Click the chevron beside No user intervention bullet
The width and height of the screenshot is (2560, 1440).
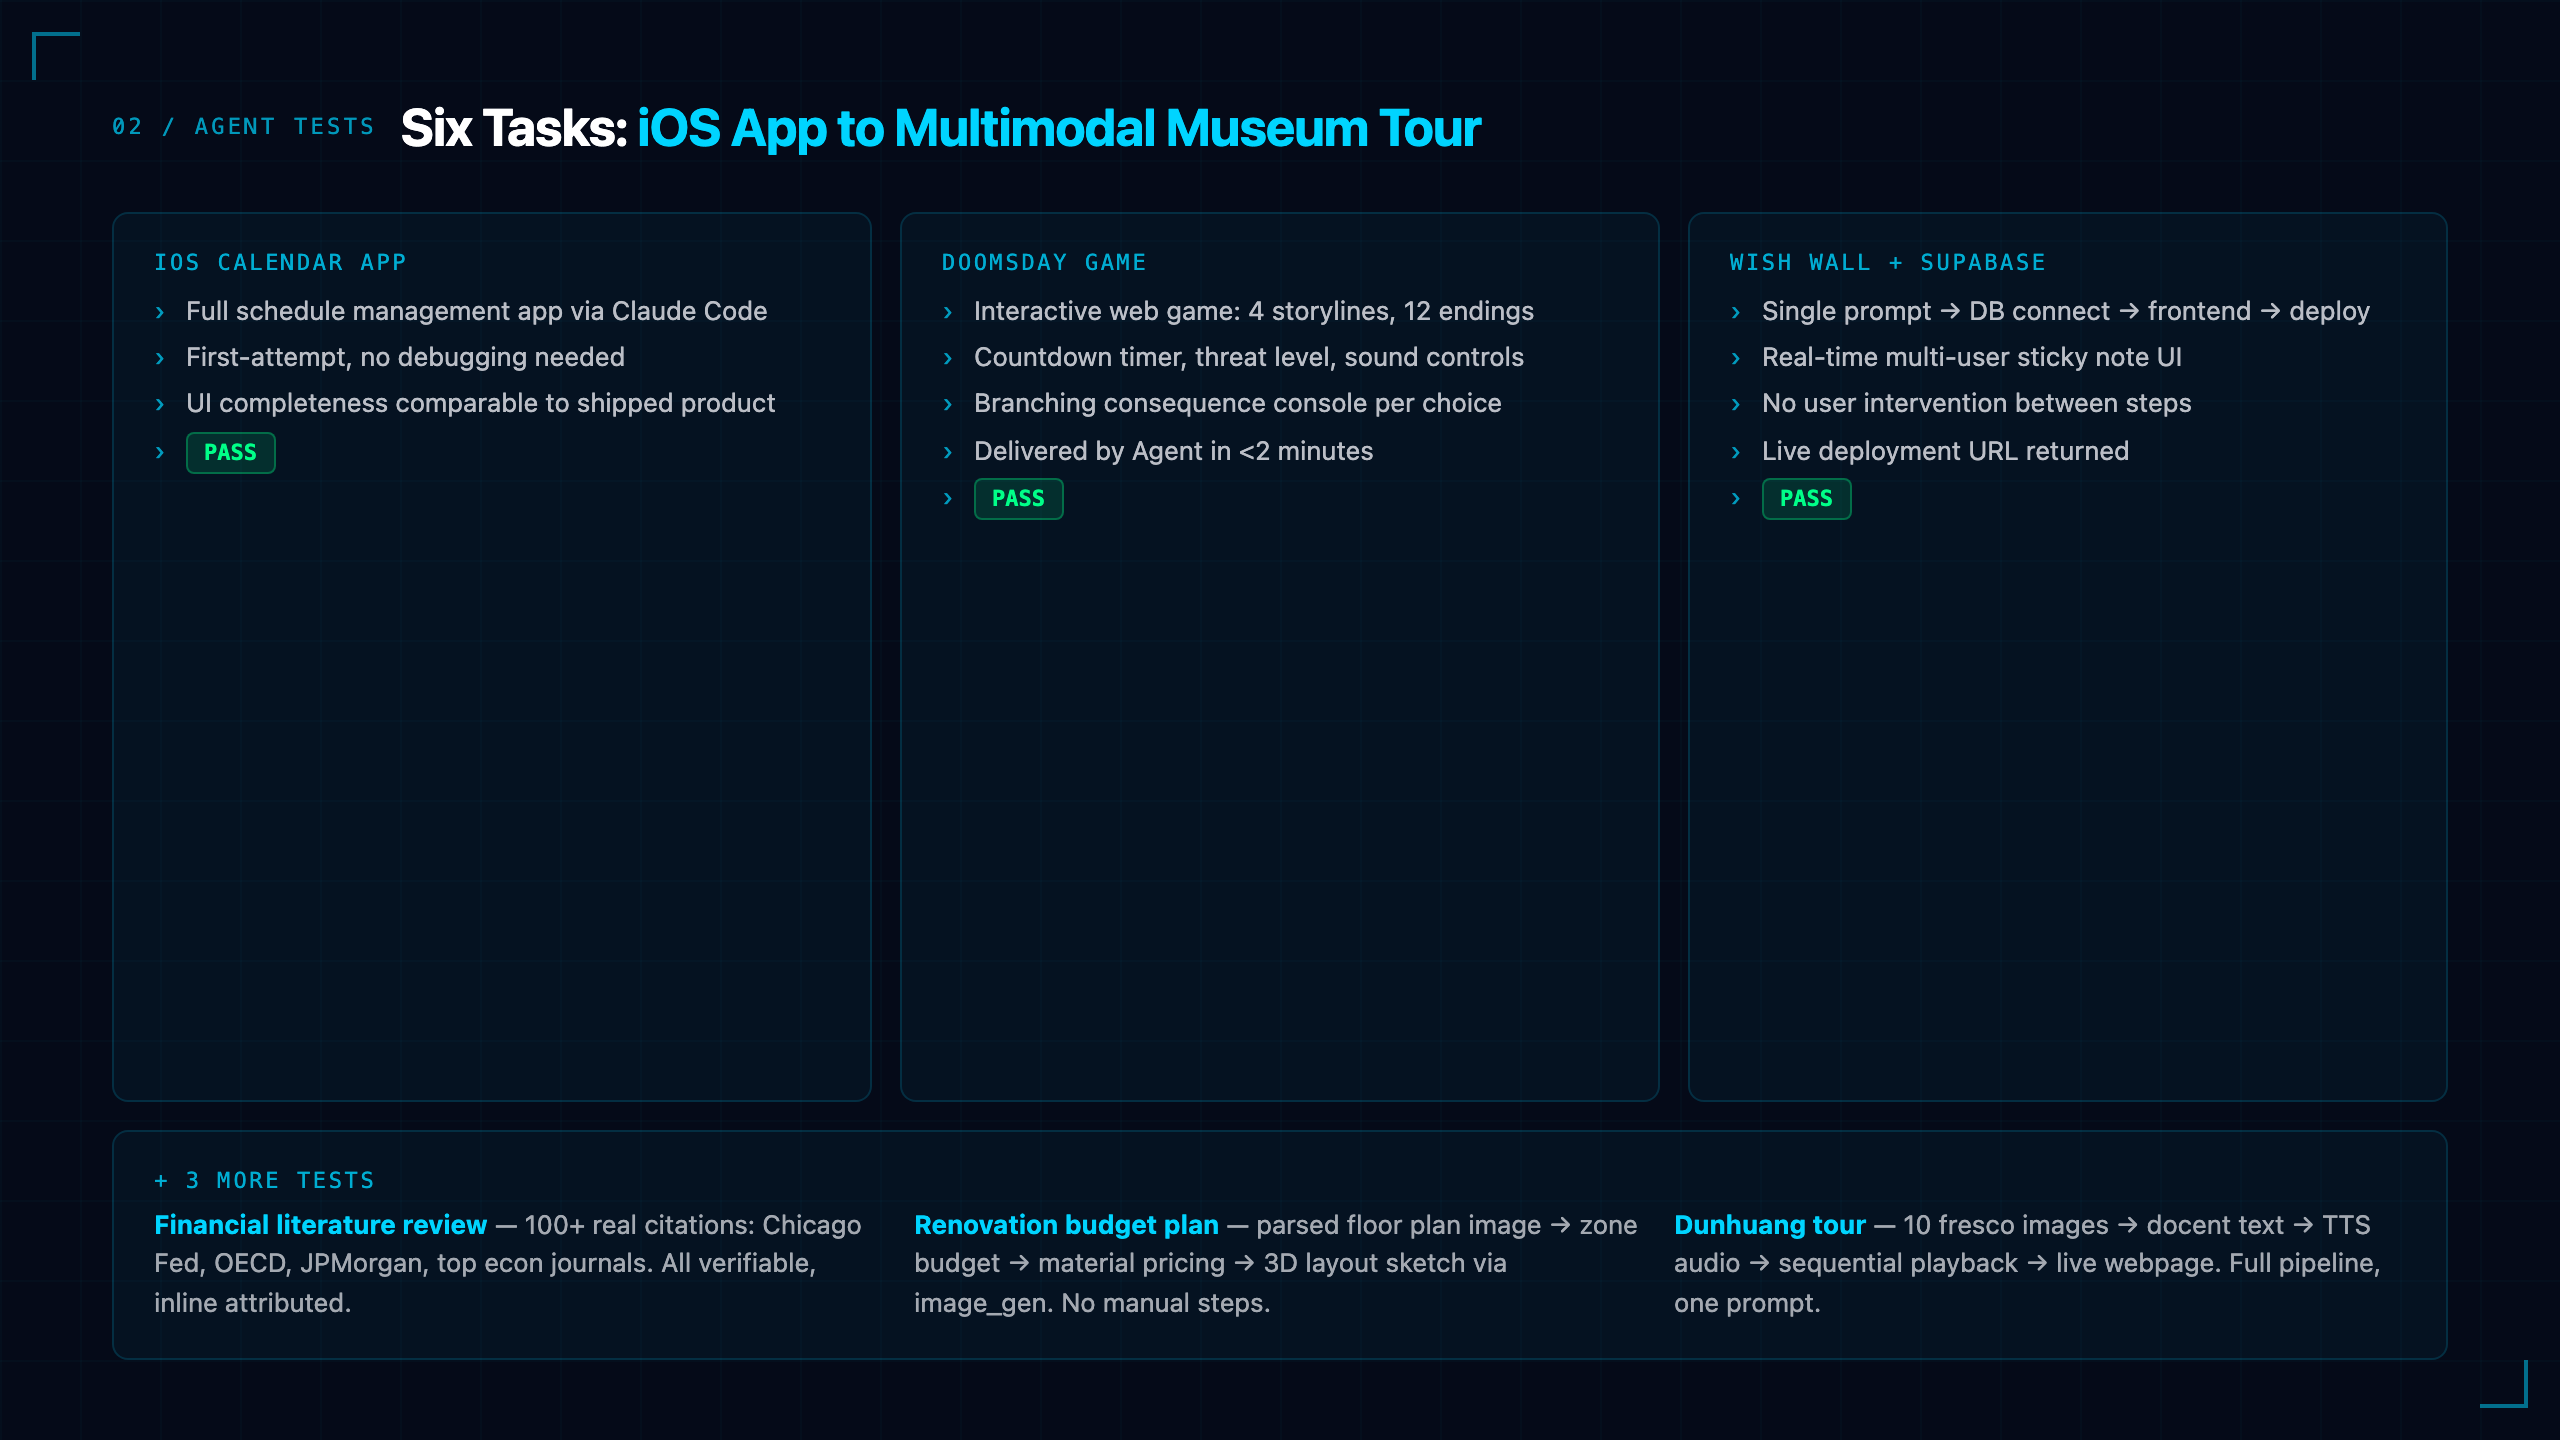coord(1736,404)
